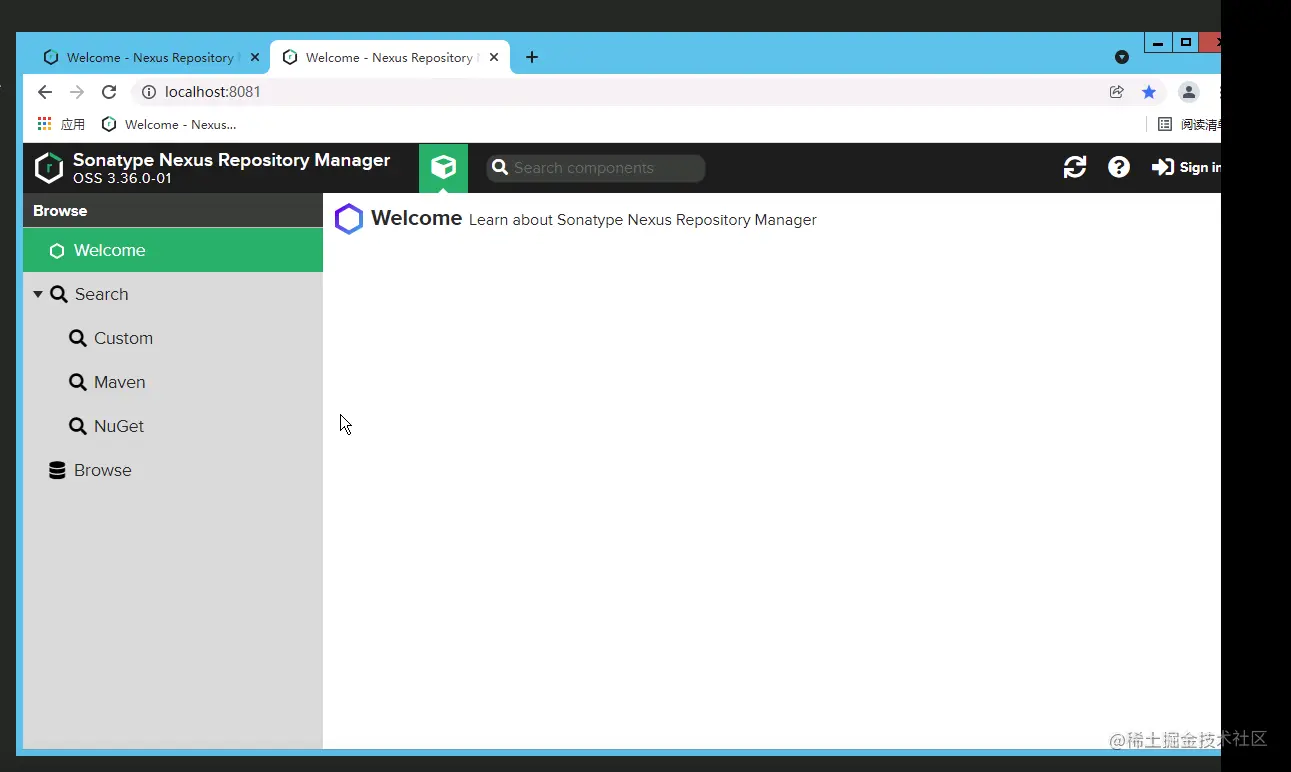Click the Browse database stack icon
This screenshot has width=1291, height=772.
(x=57, y=470)
